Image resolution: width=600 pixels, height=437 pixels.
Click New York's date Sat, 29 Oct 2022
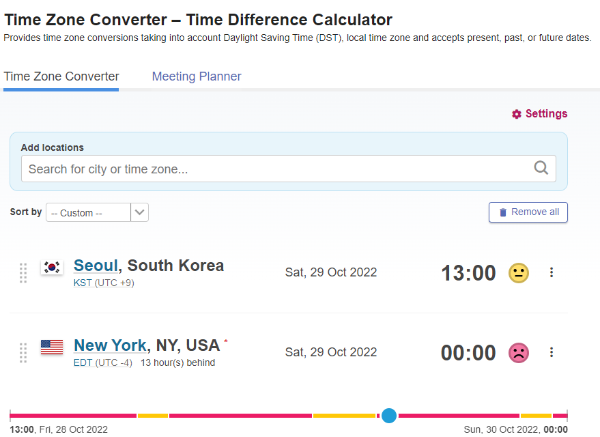(331, 352)
